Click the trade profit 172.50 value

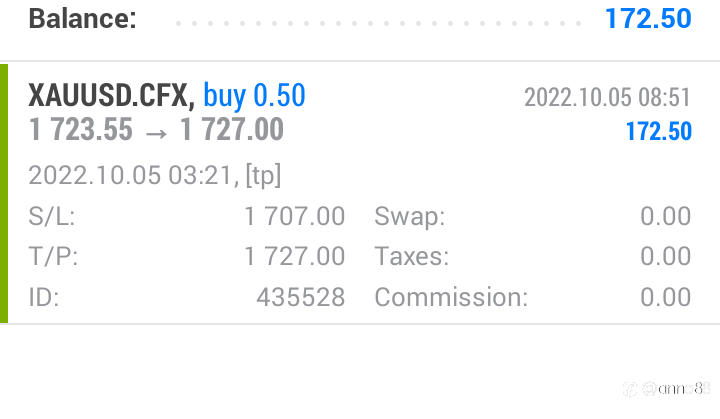658,131
